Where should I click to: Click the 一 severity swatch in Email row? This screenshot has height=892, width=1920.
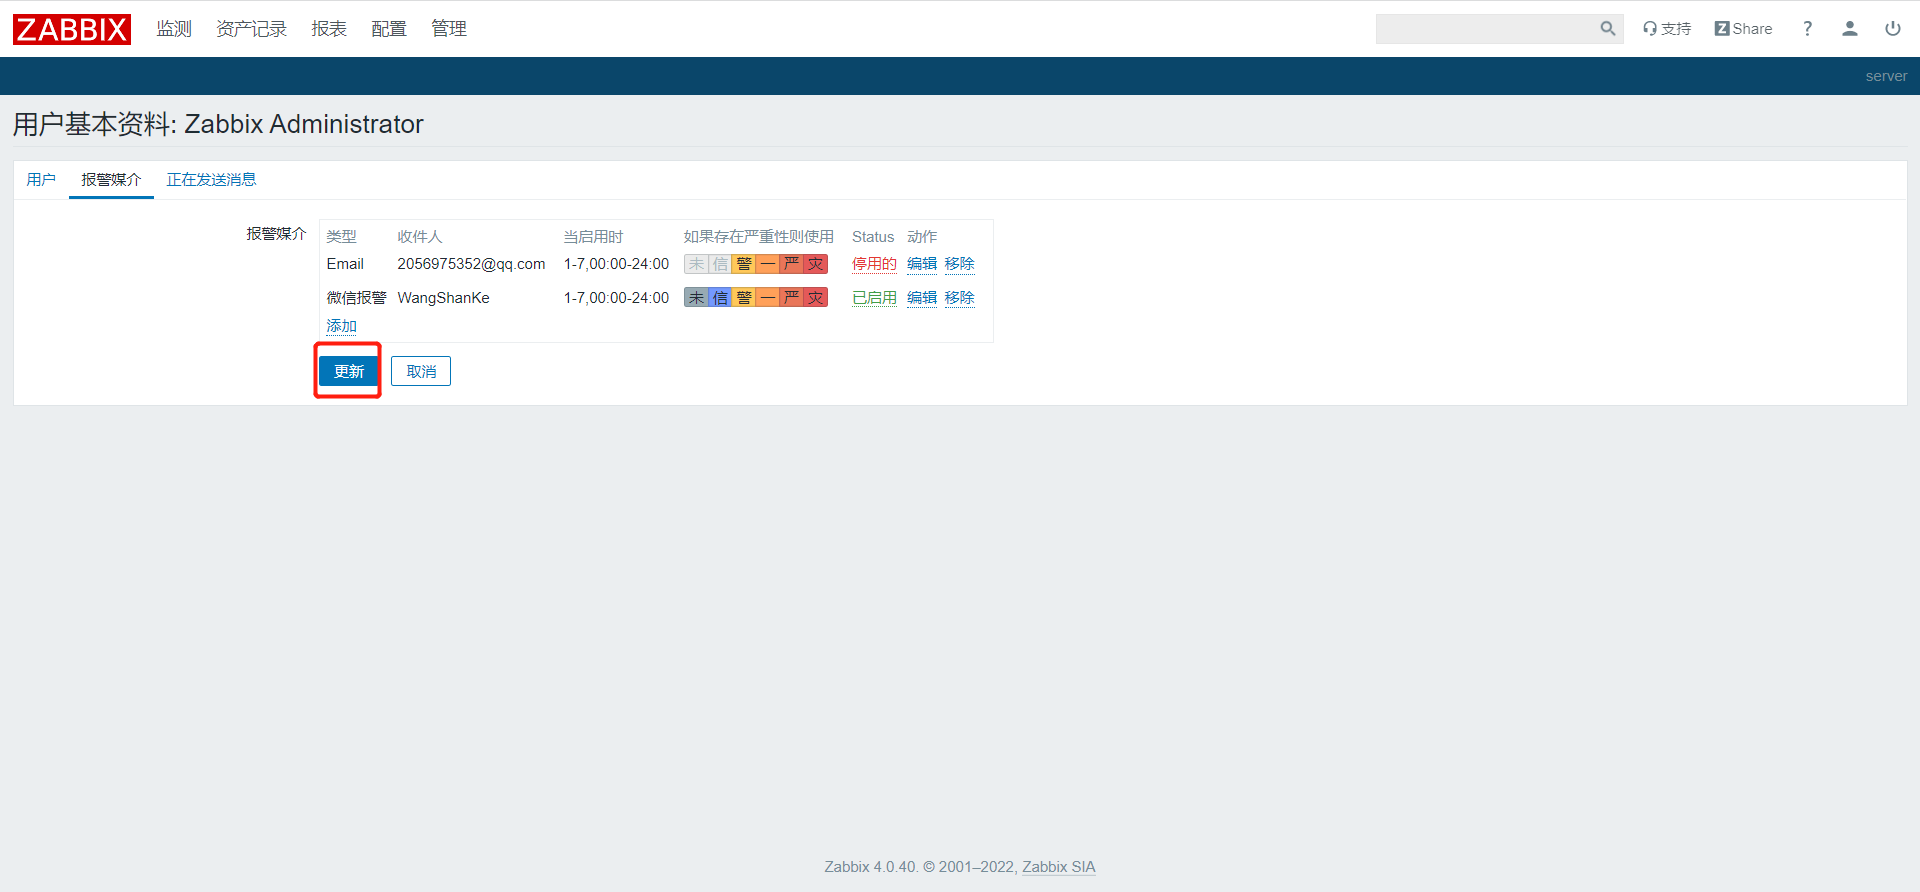point(768,264)
